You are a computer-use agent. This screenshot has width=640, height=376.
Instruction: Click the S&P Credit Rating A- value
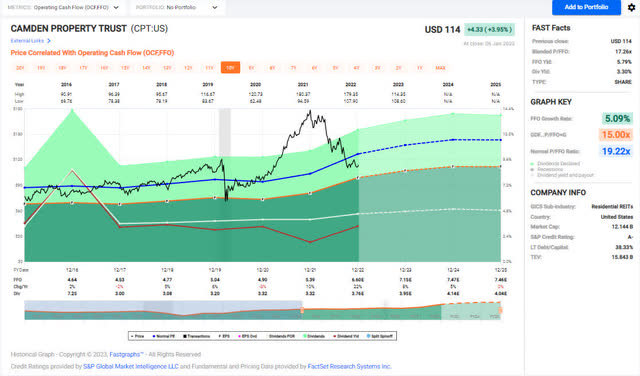click(630, 237)
